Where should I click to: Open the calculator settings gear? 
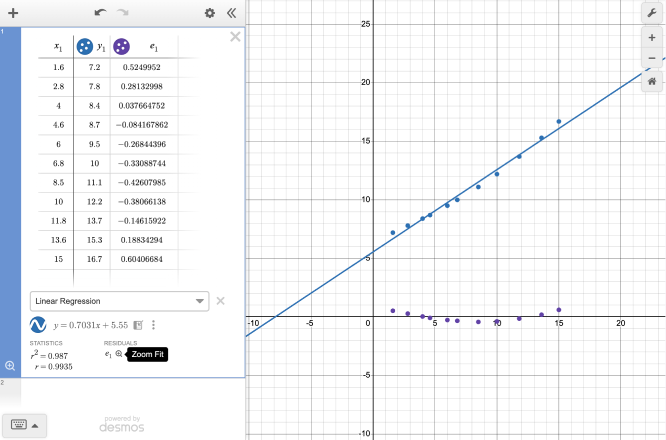tap(210, 13)
